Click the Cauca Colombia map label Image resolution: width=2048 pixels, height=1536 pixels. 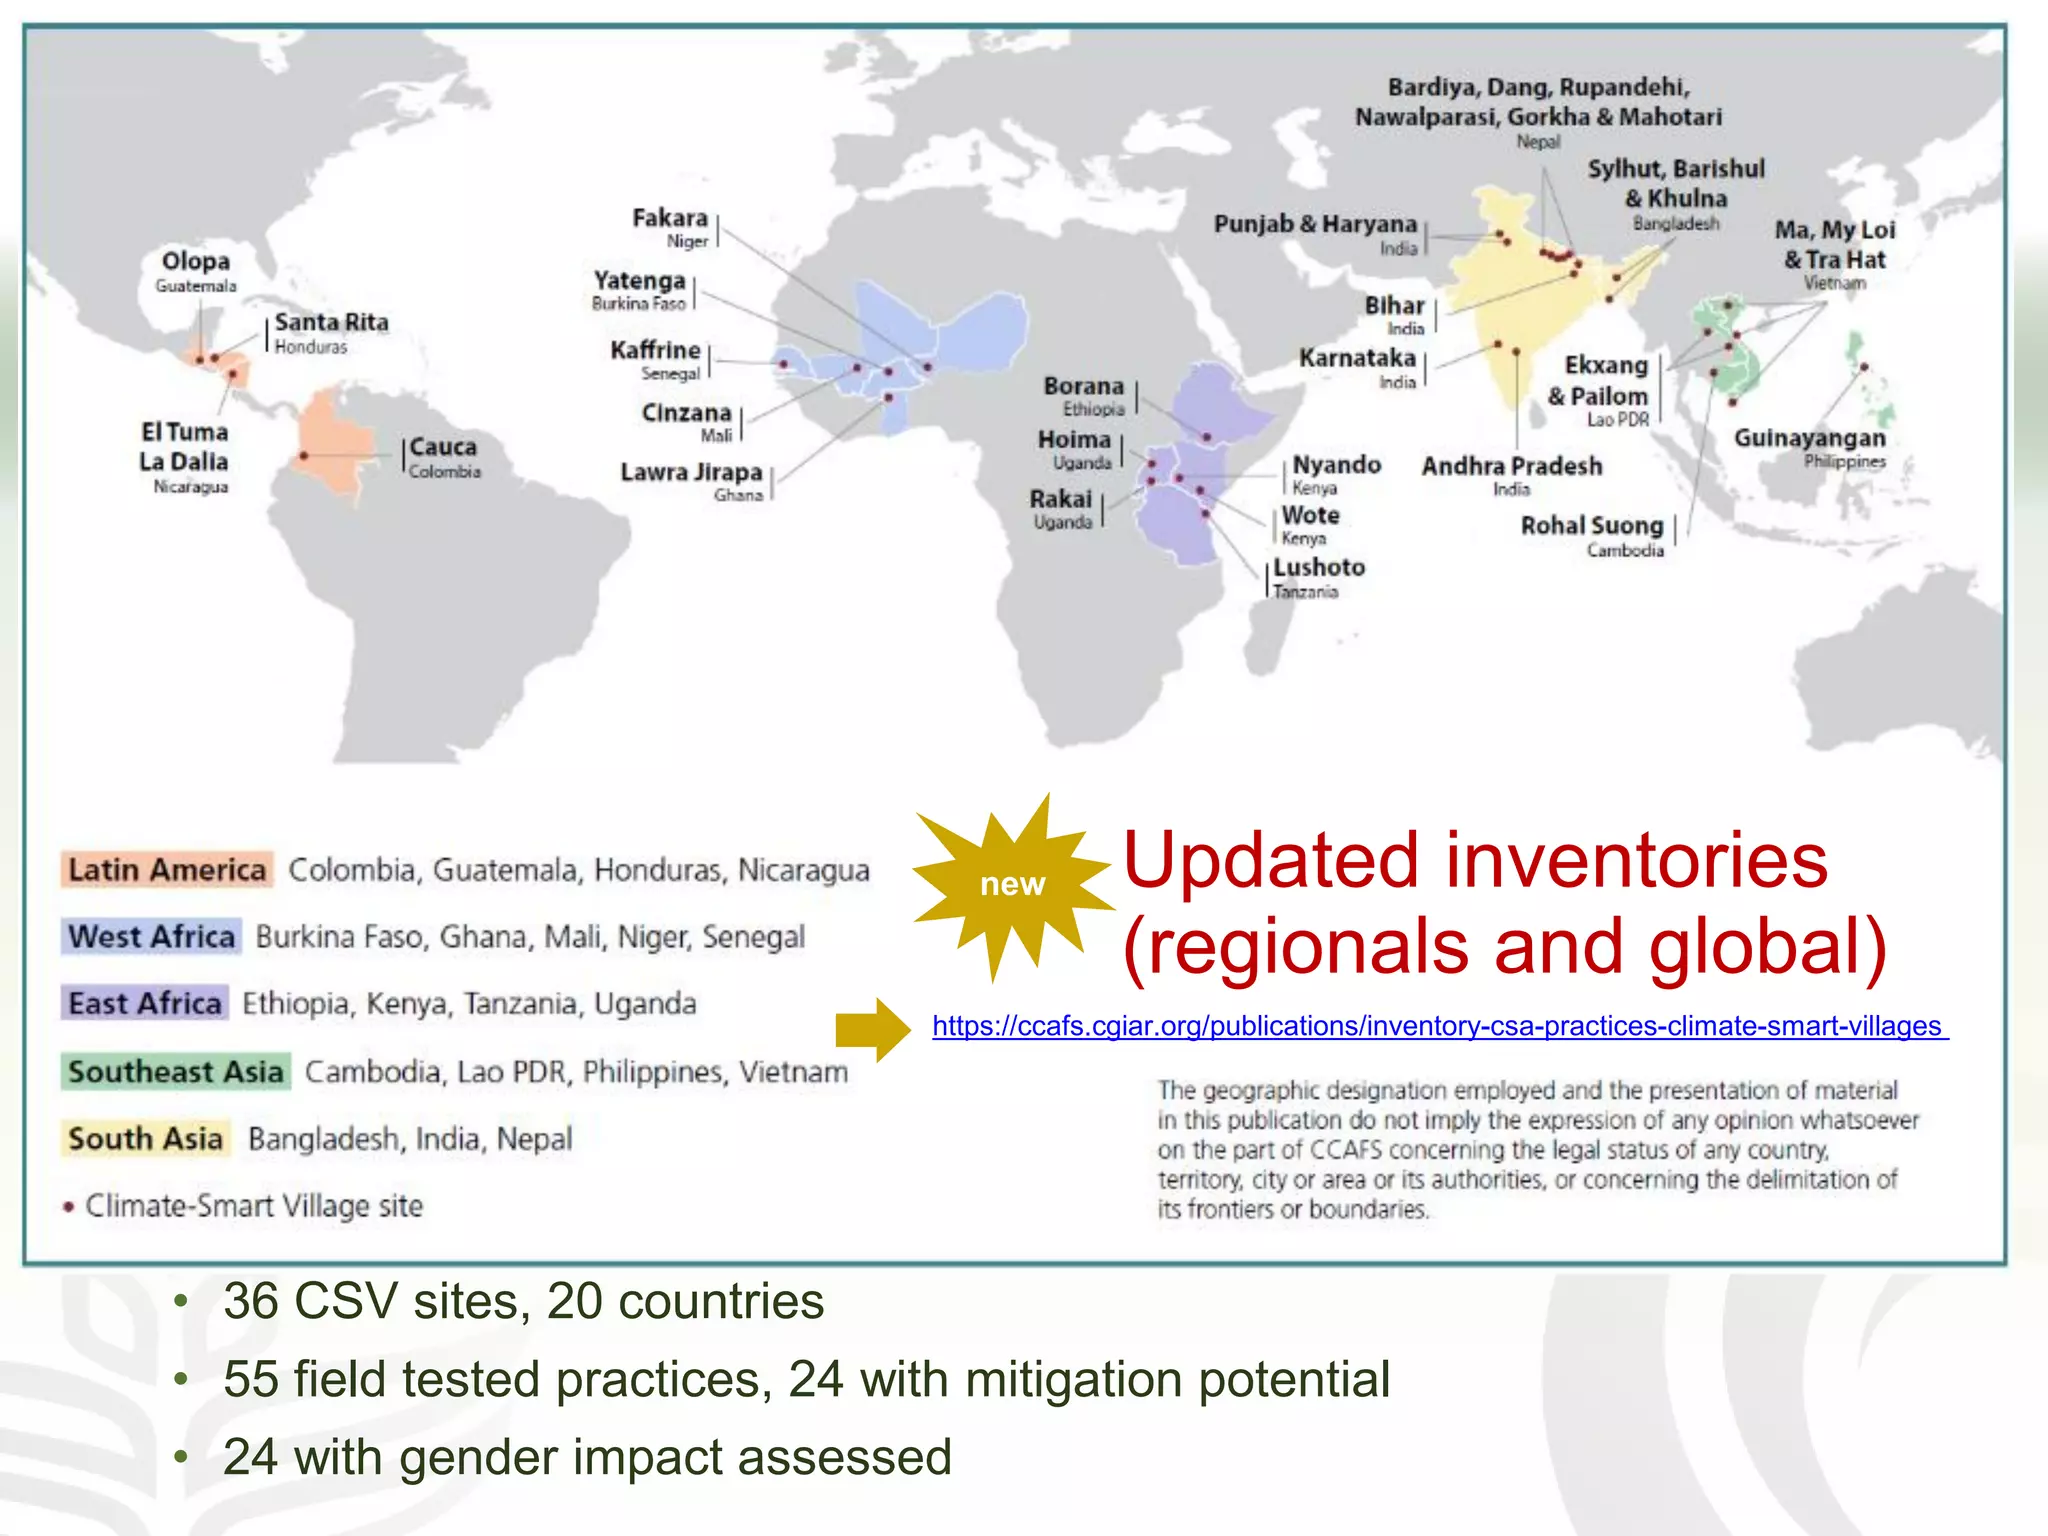click(x=443, y=456)
